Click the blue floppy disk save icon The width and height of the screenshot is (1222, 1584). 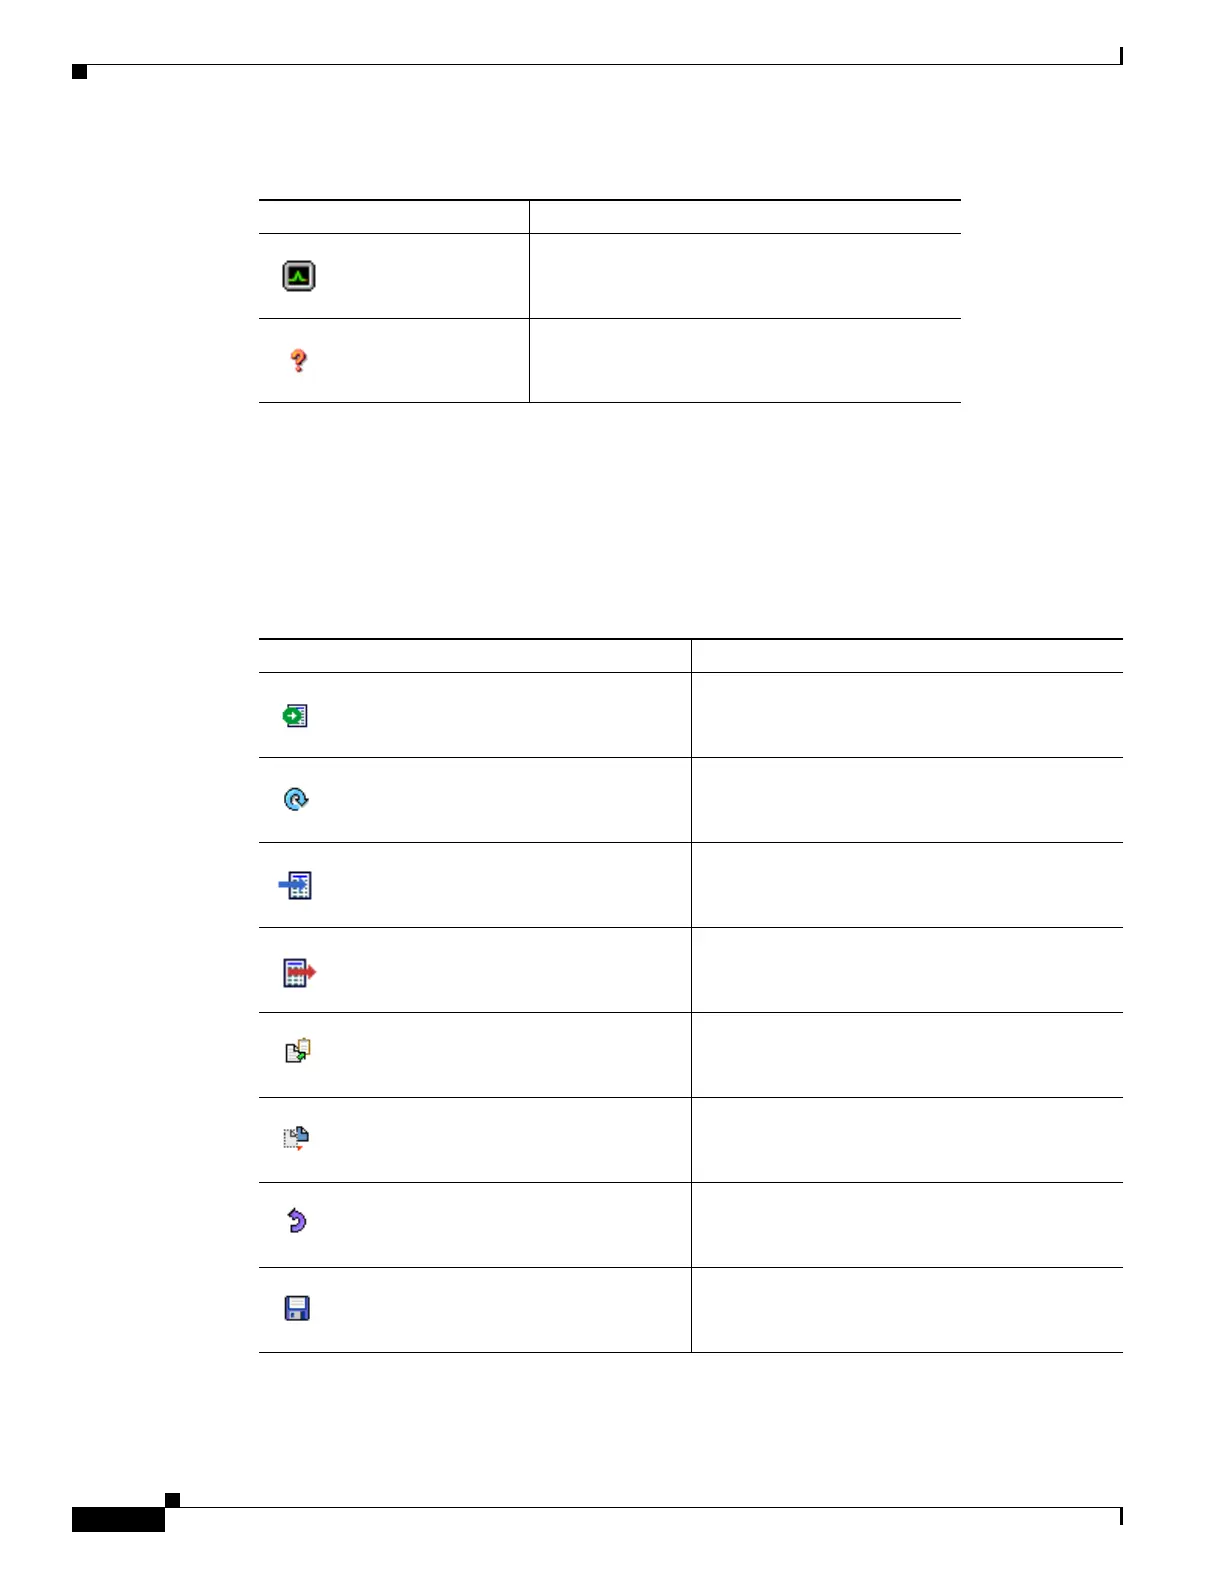[x=297, y=1308]
